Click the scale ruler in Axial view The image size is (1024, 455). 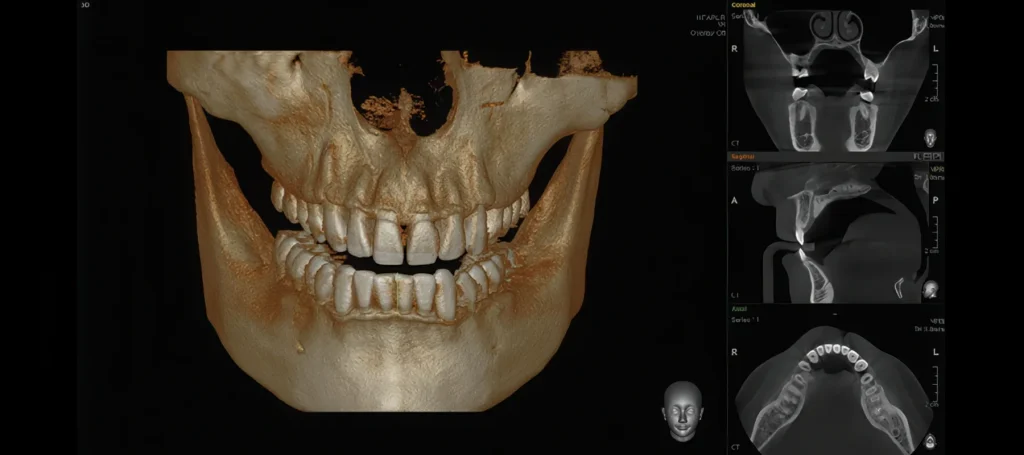coord(935,386)
